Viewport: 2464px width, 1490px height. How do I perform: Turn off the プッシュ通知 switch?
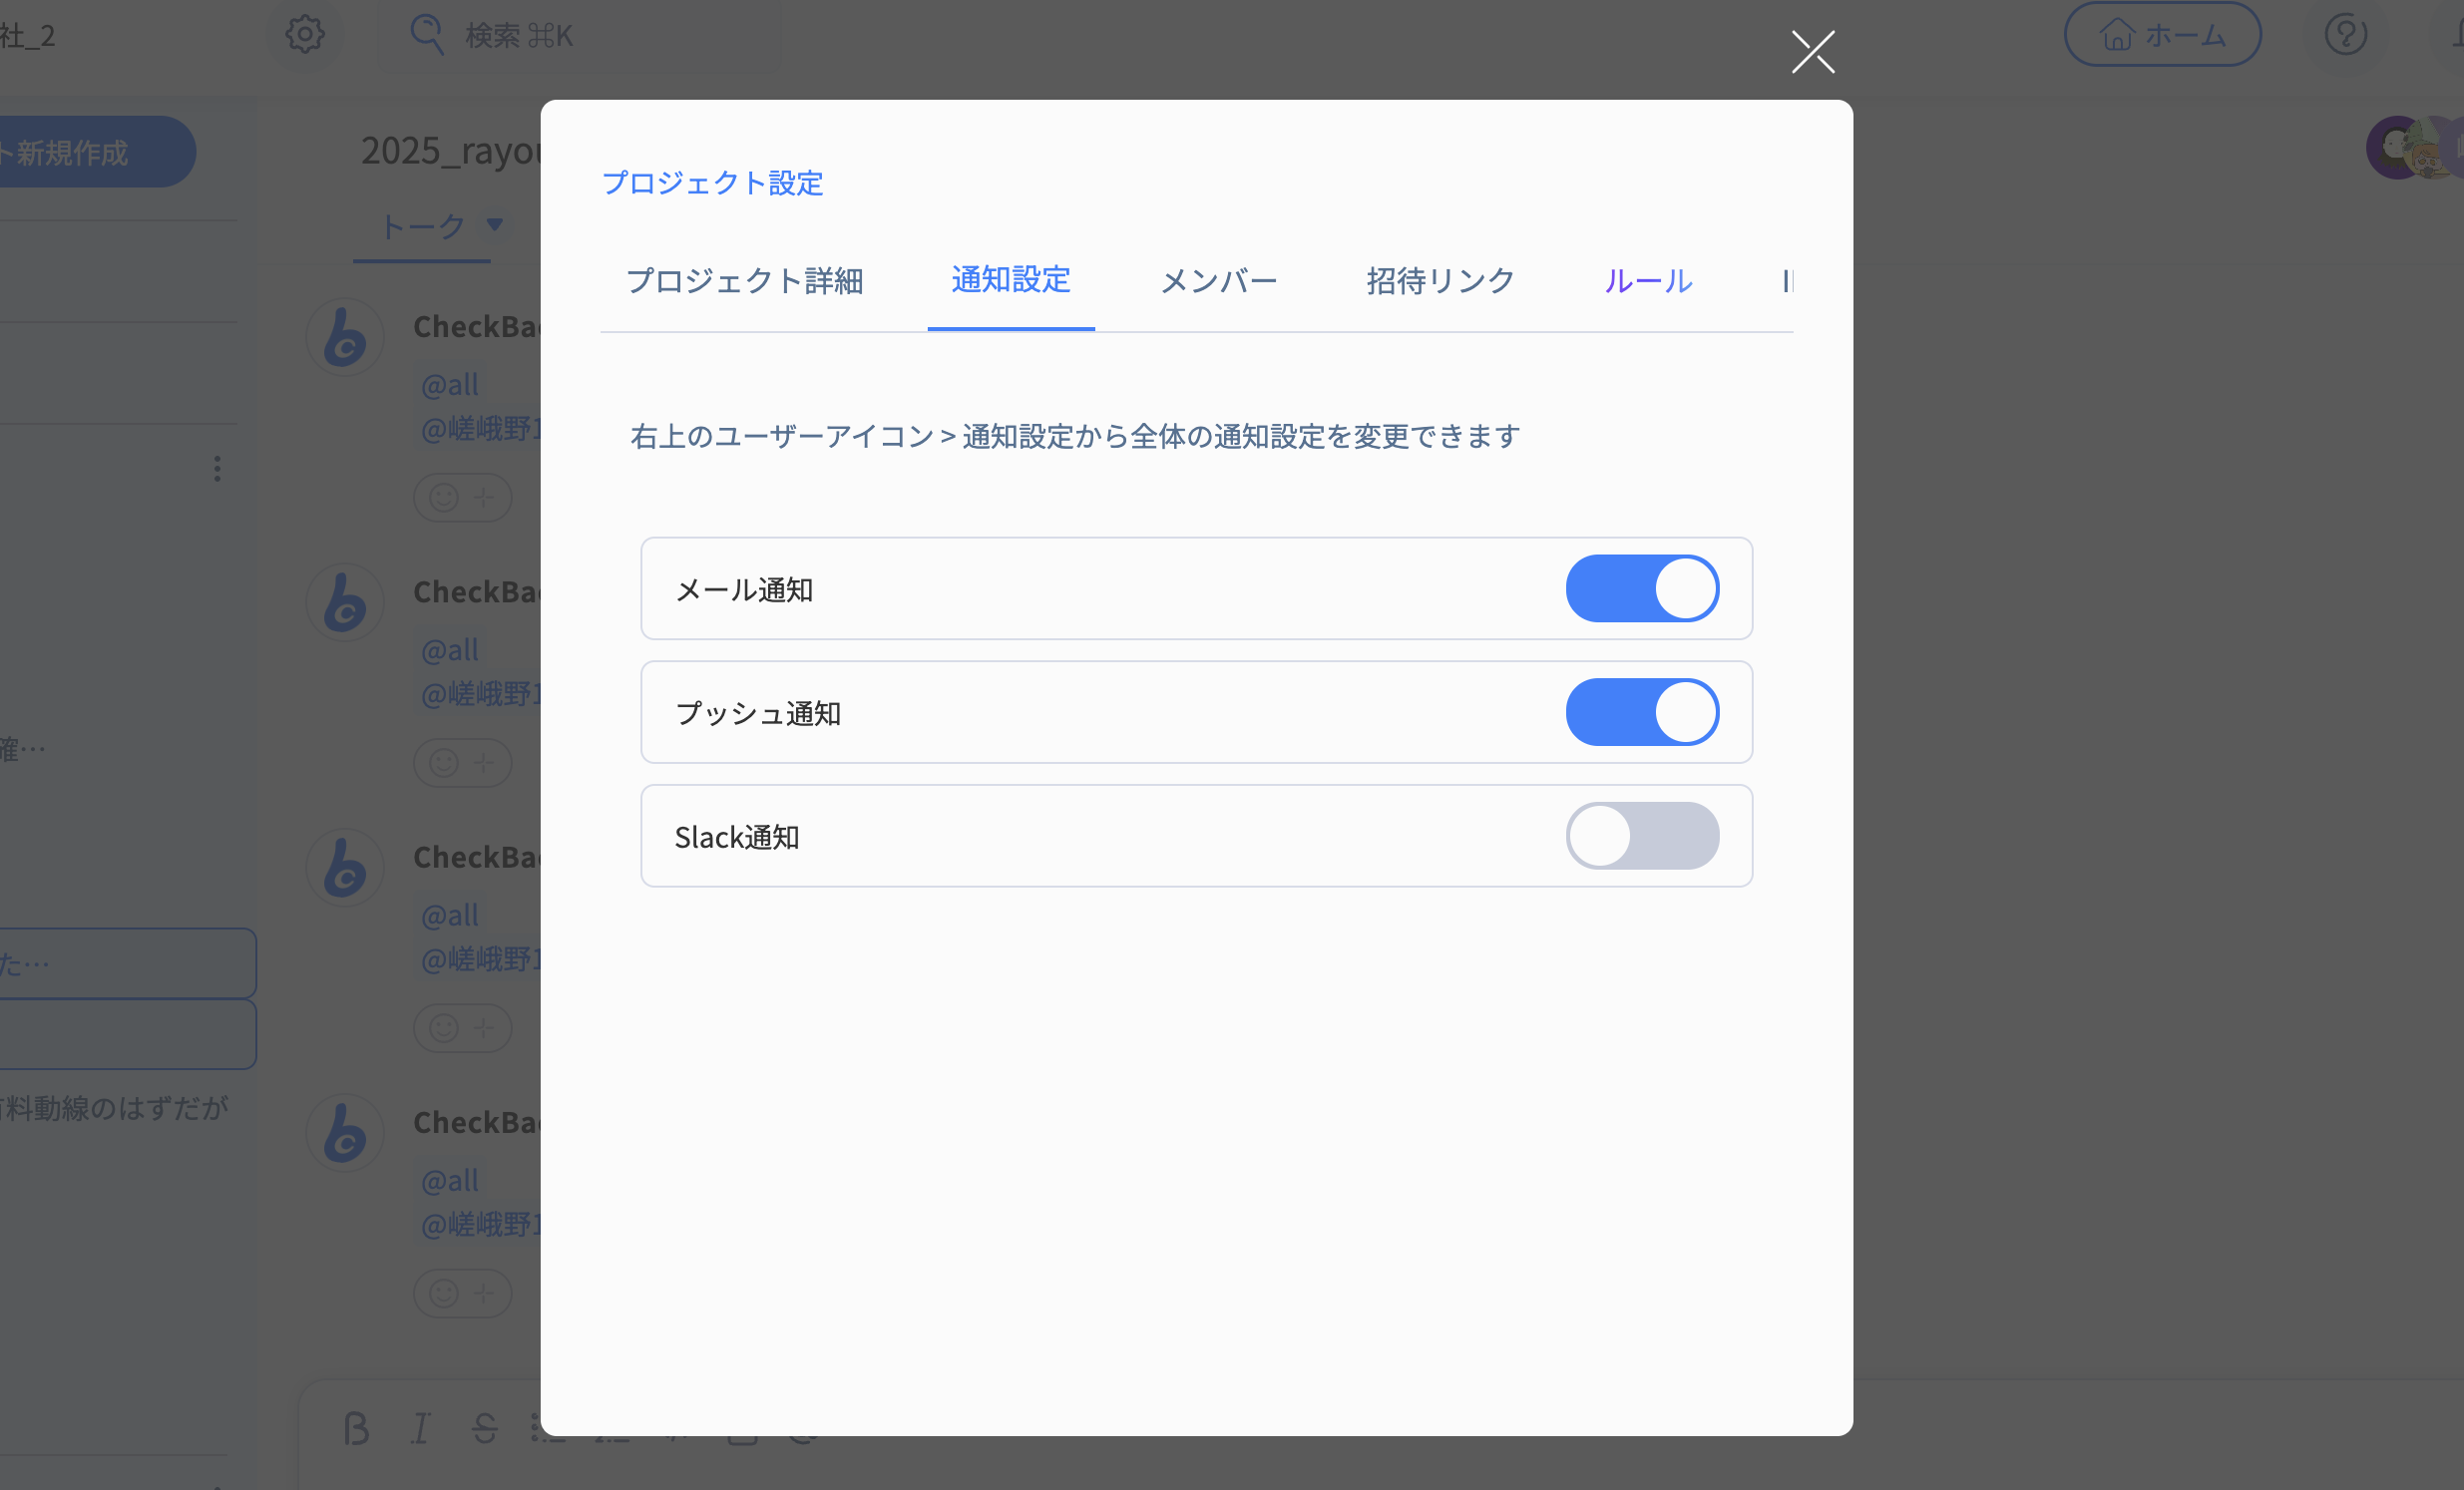click(x=1641, y=712)
